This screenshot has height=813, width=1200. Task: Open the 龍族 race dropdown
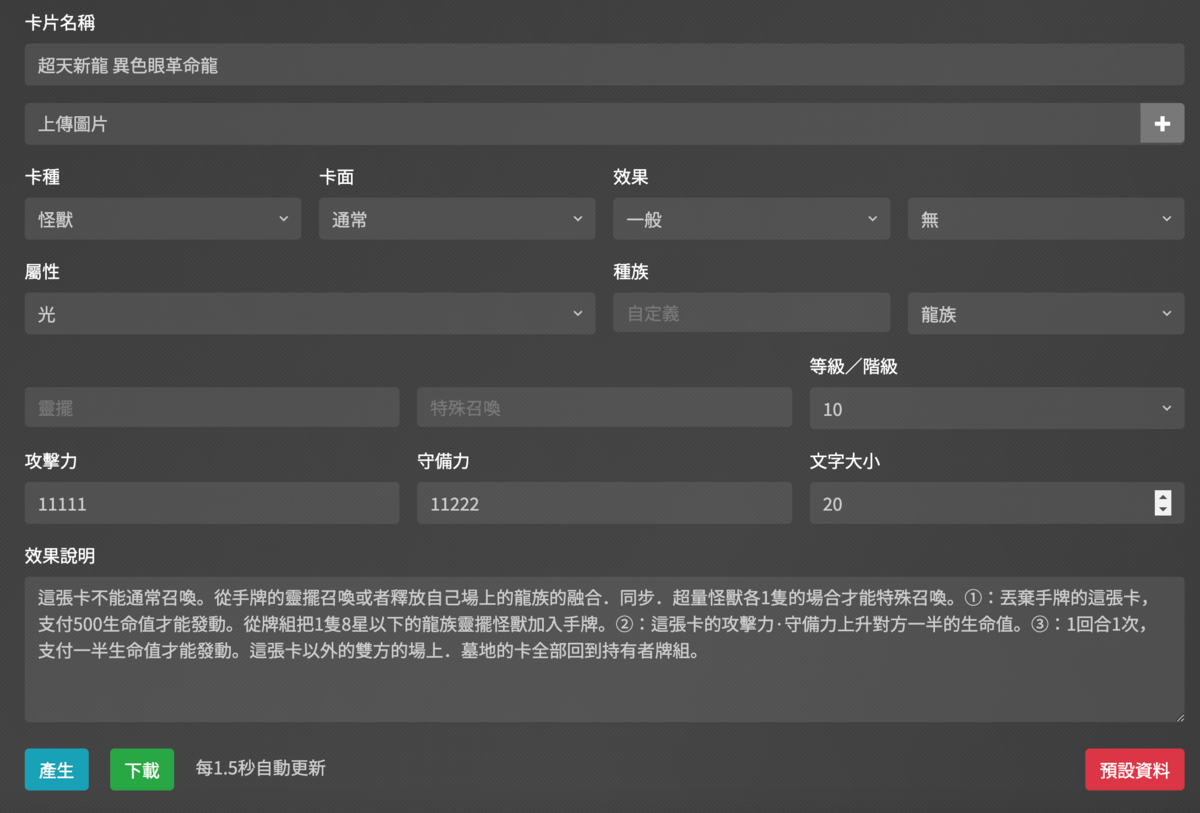[1045, 314]
